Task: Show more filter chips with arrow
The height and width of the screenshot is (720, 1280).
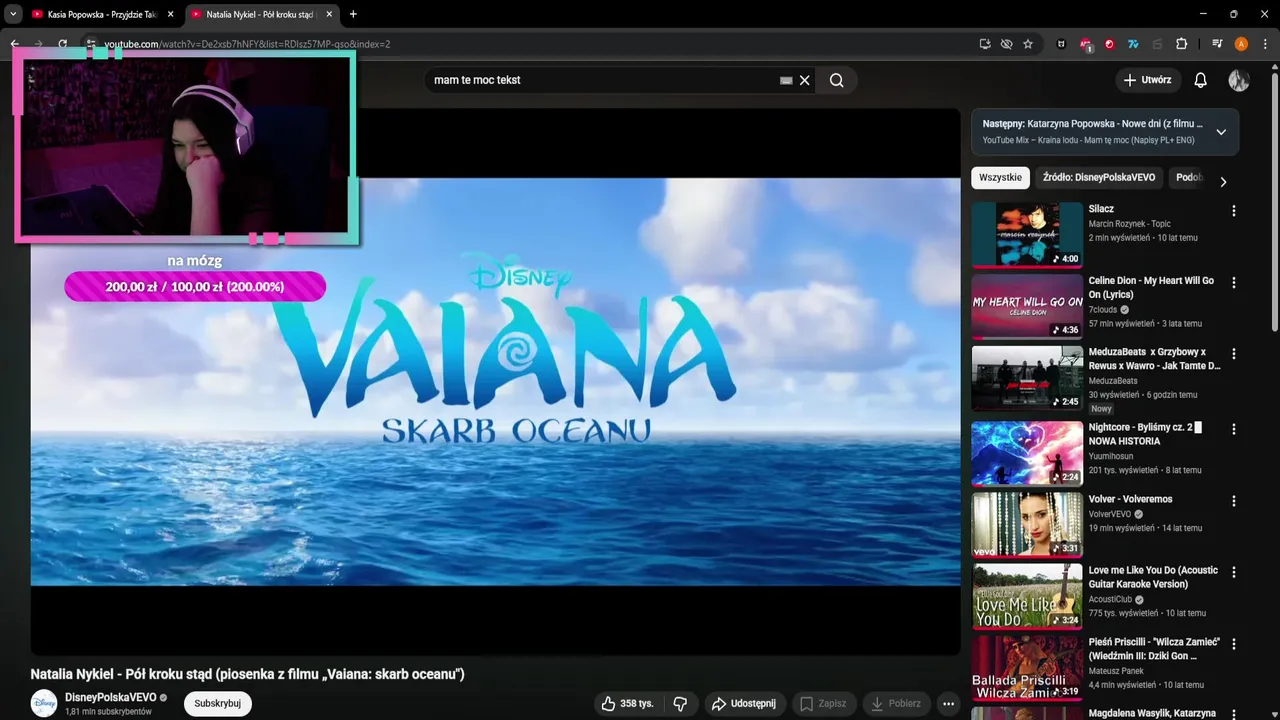Action: (x=1222, y=181)
